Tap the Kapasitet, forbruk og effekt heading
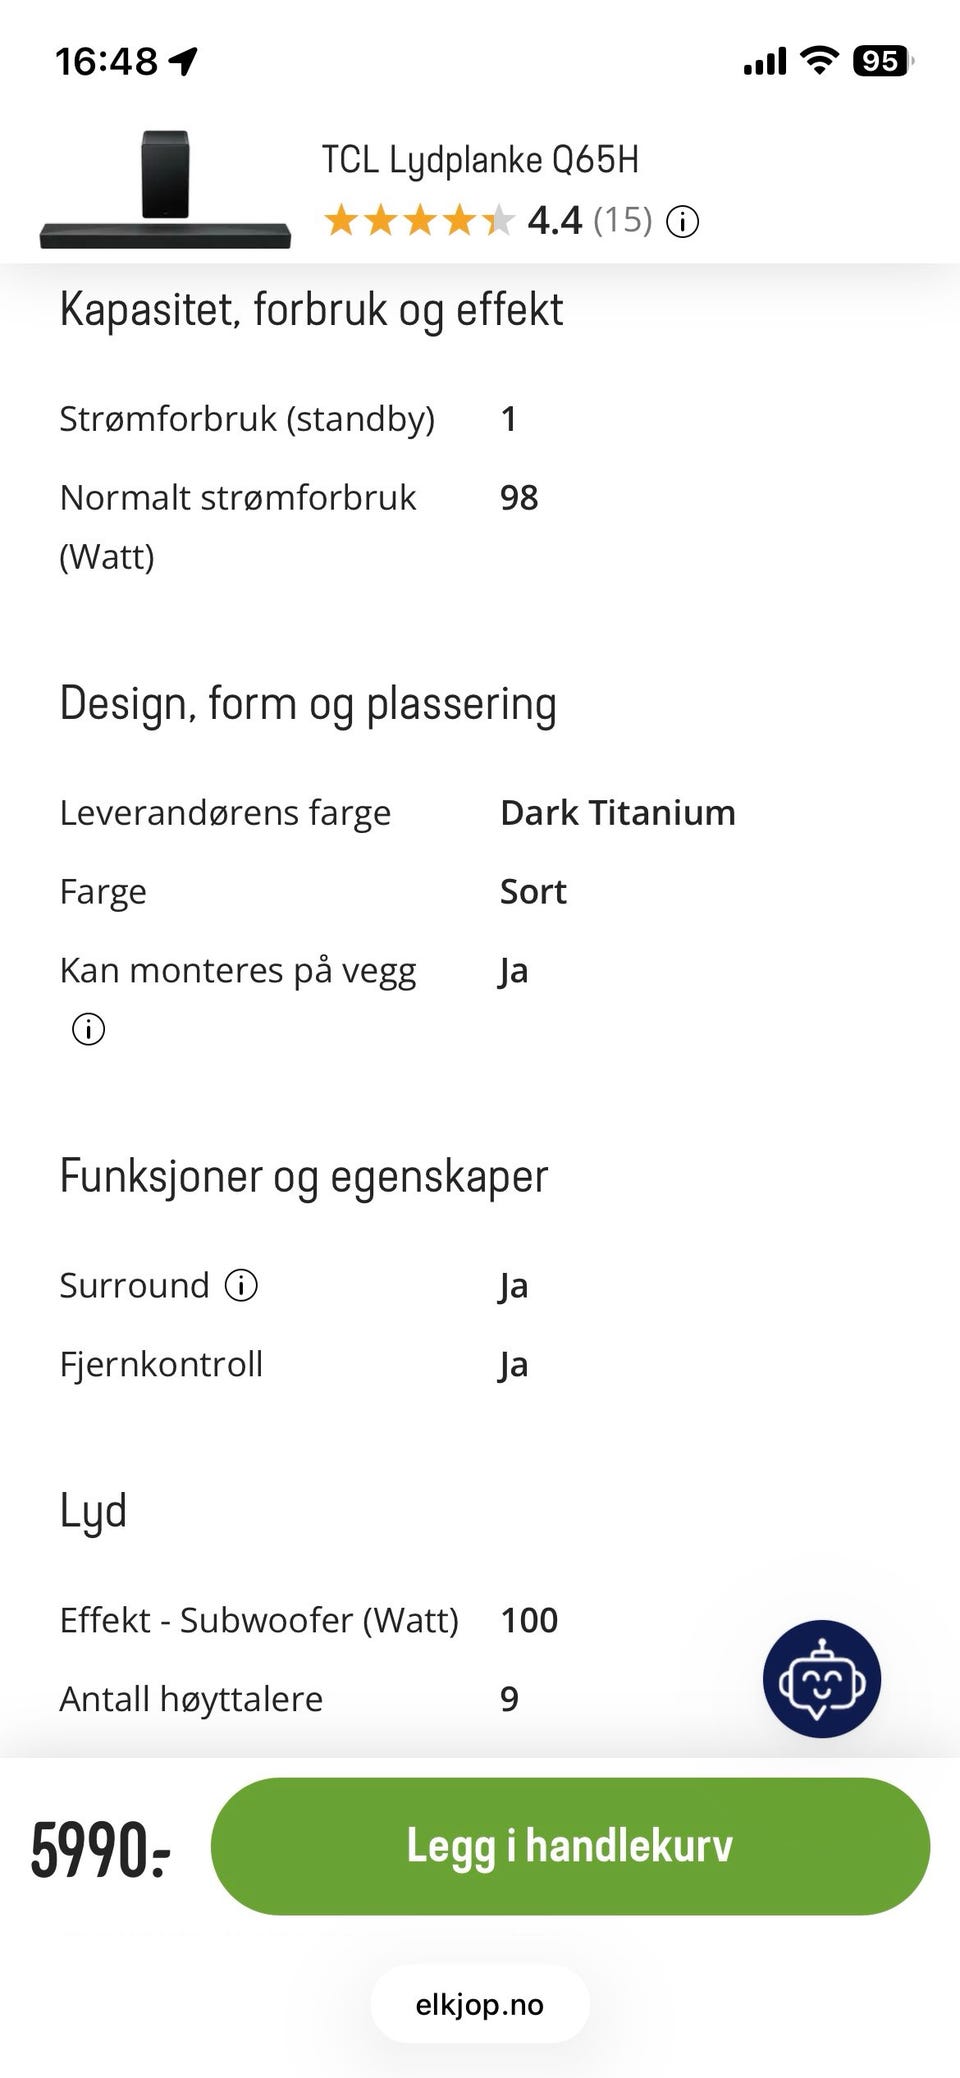960x2078 pixels. point(311,310)
